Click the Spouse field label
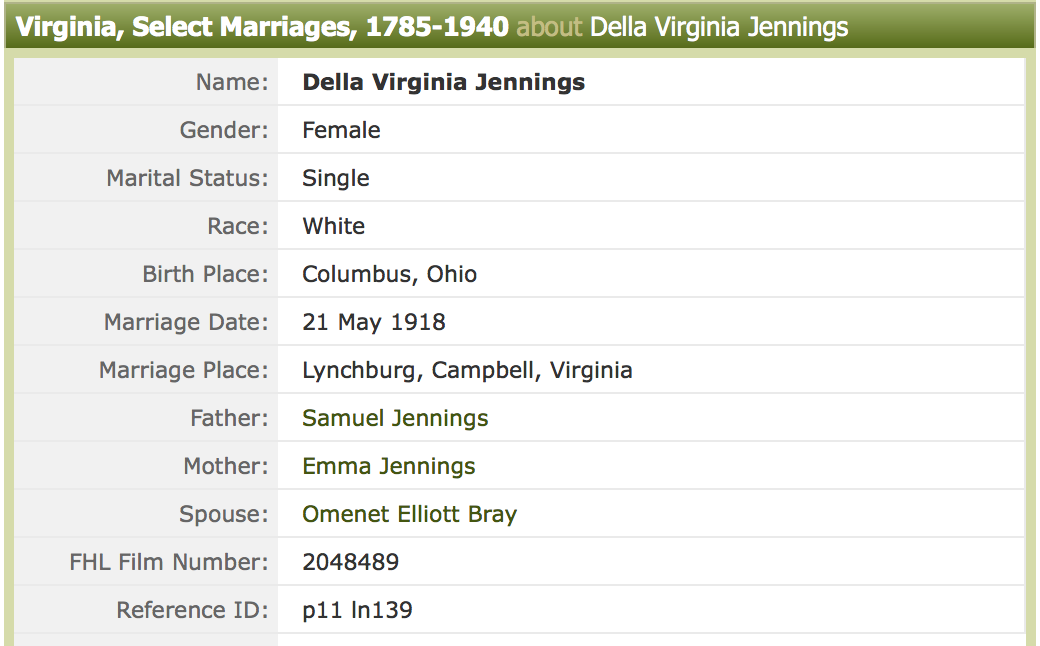 coord(223,514)
